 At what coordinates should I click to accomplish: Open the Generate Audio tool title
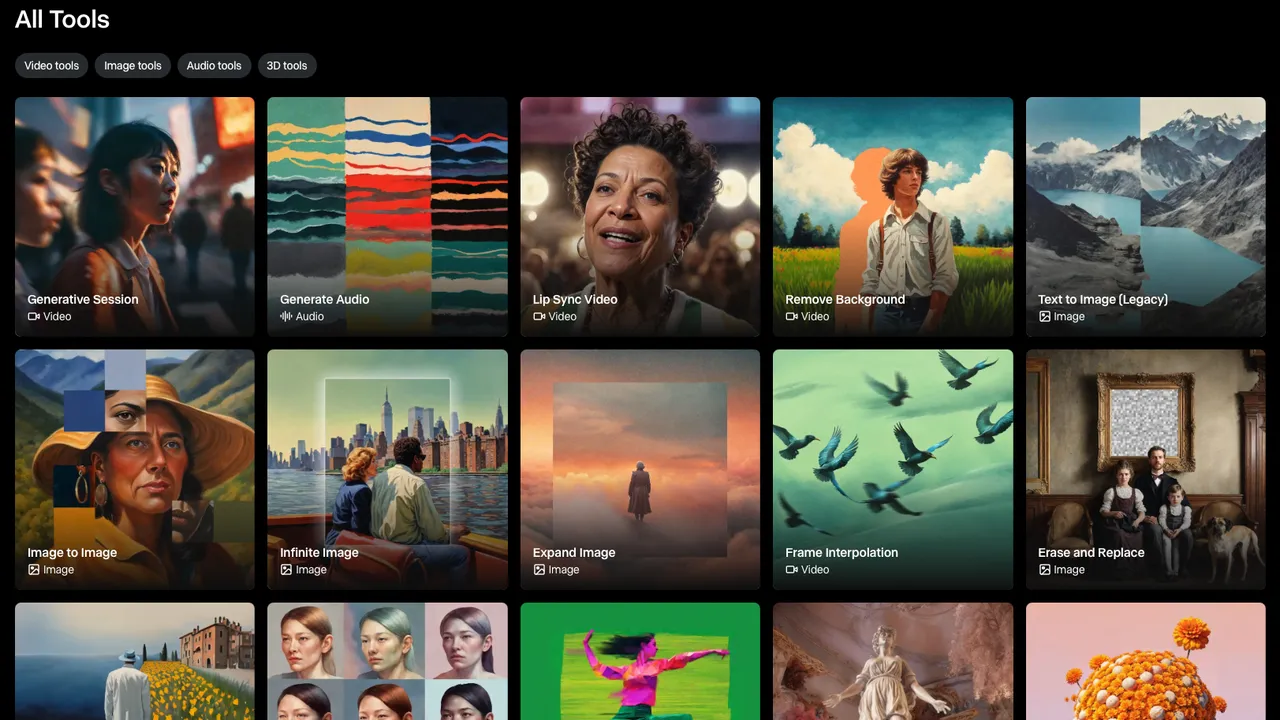coord(325,299)
